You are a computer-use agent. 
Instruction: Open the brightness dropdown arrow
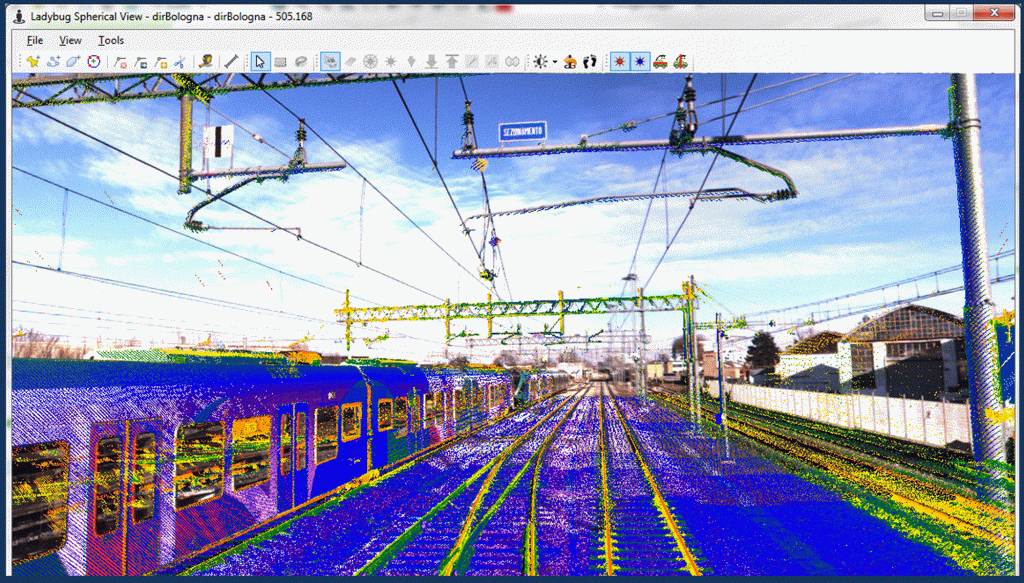[554, 63]
